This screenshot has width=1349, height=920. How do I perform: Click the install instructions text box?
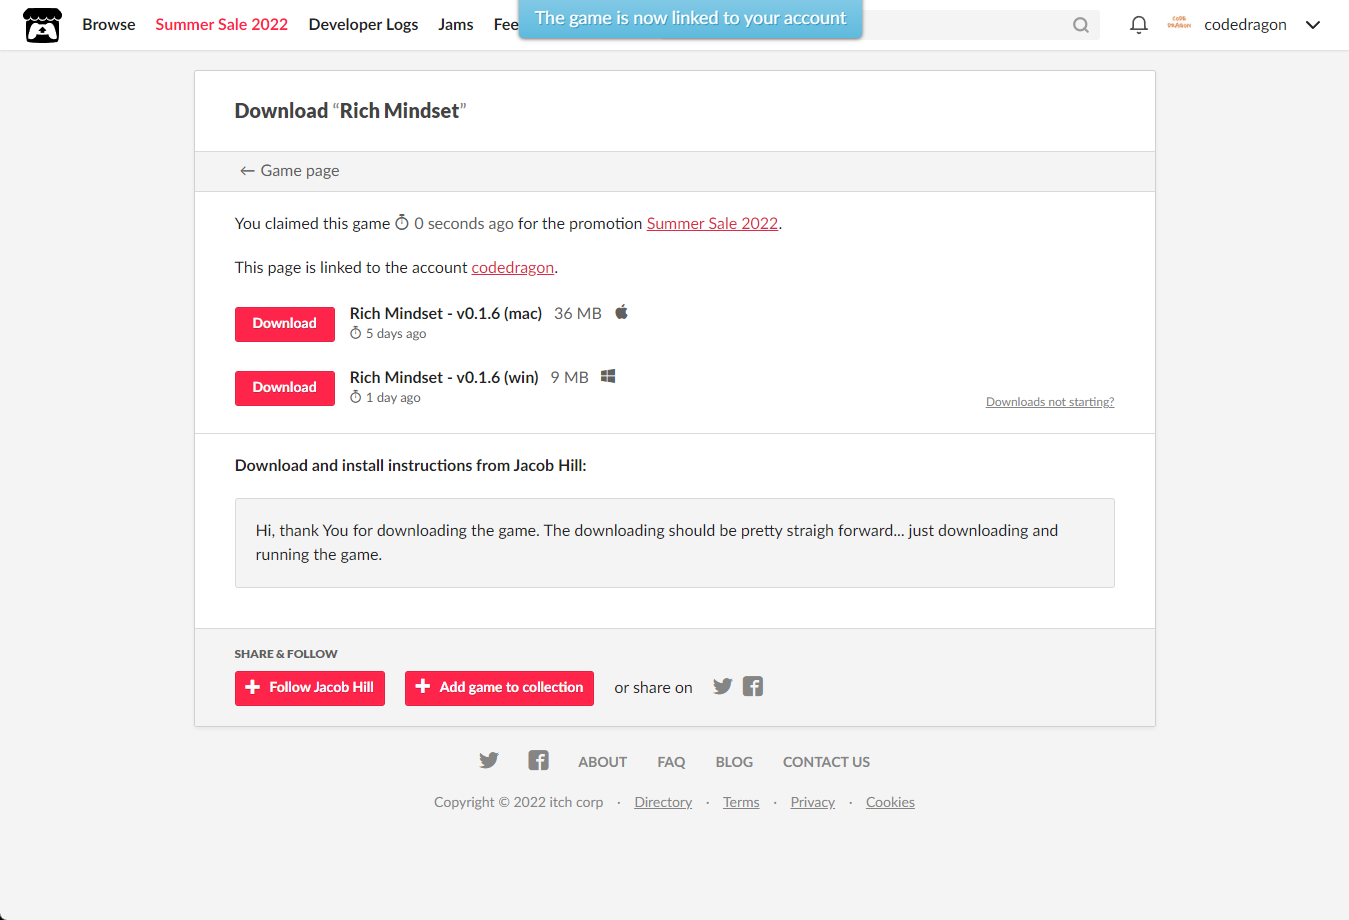675,543
